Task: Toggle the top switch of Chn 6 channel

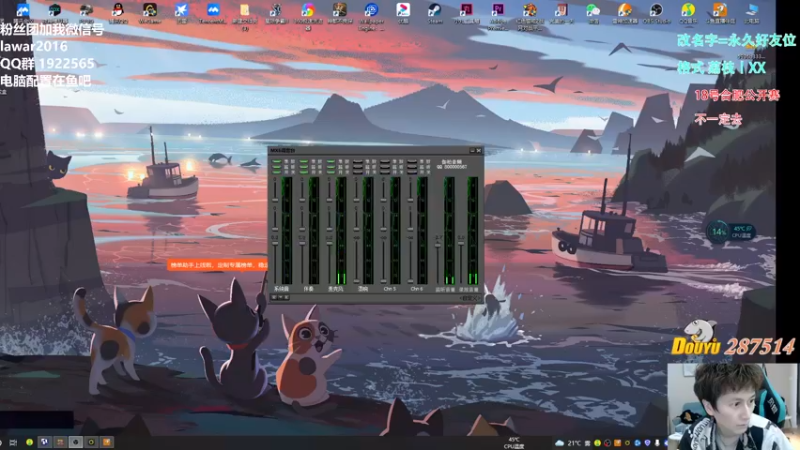Action: coord(412,161)
